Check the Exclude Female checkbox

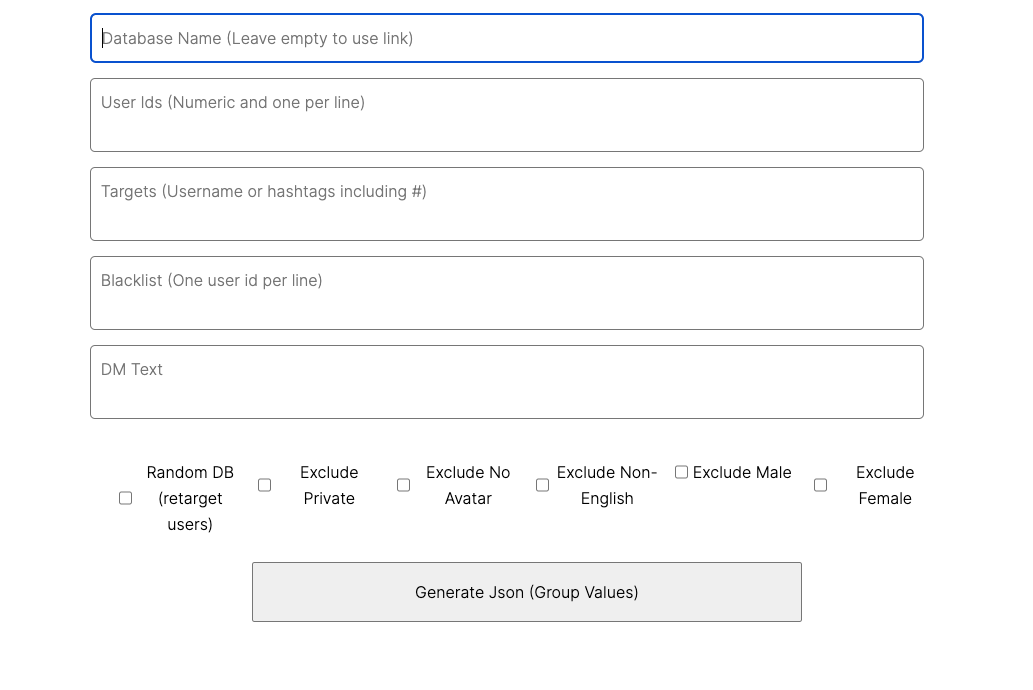click(x=820, y=485)
